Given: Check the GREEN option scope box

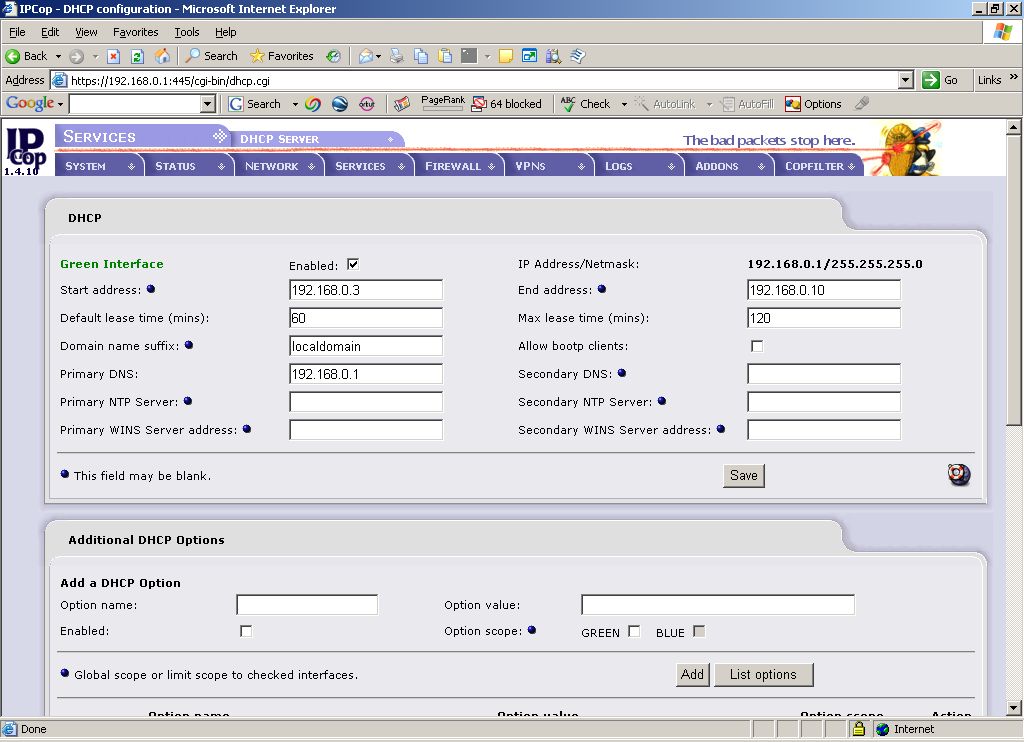Looking at the screenshot, I should (634, 632).
